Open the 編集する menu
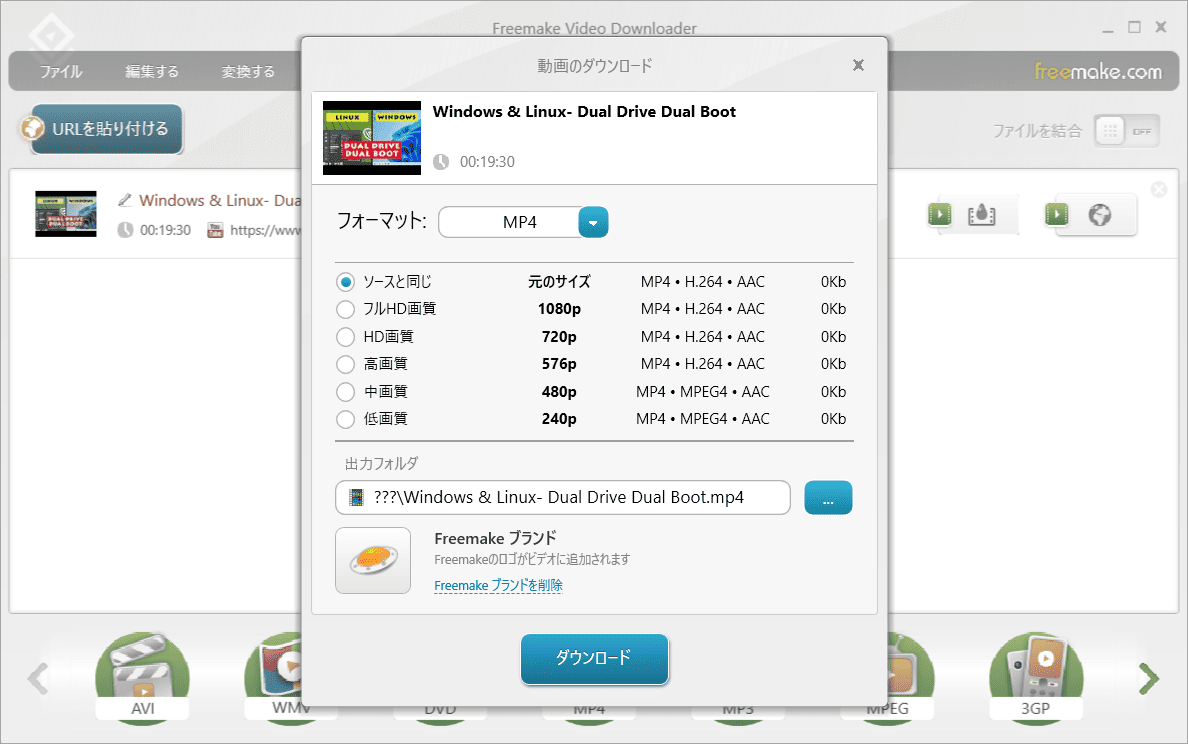The height and width of the screenshot is (744, 1188). 152,72
